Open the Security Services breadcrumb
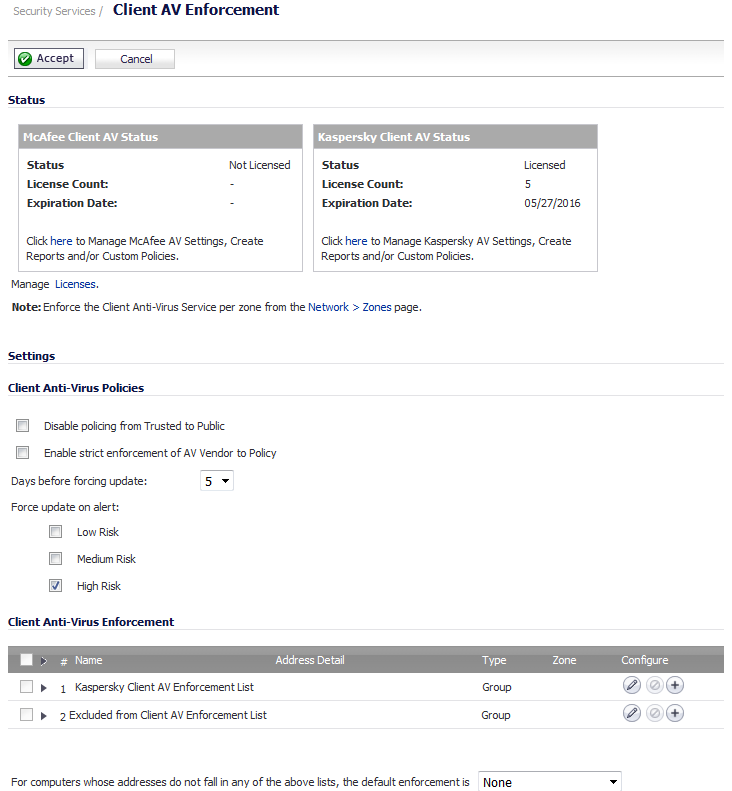This screenshot has width=732, height=791. [x=54, y=11]
